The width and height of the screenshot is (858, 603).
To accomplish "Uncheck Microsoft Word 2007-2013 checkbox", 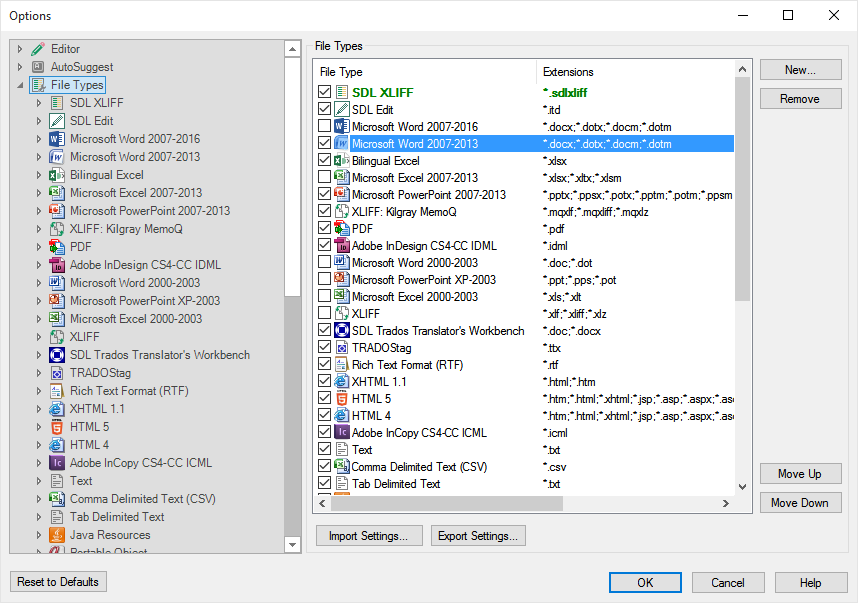I will [324, 143].
